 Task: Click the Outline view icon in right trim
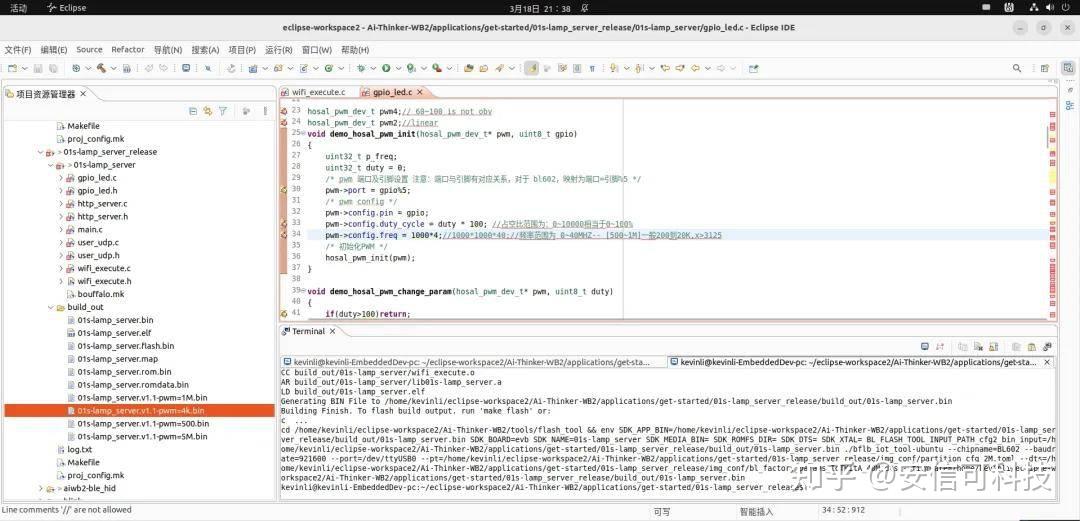click(x=1069, y=105)
